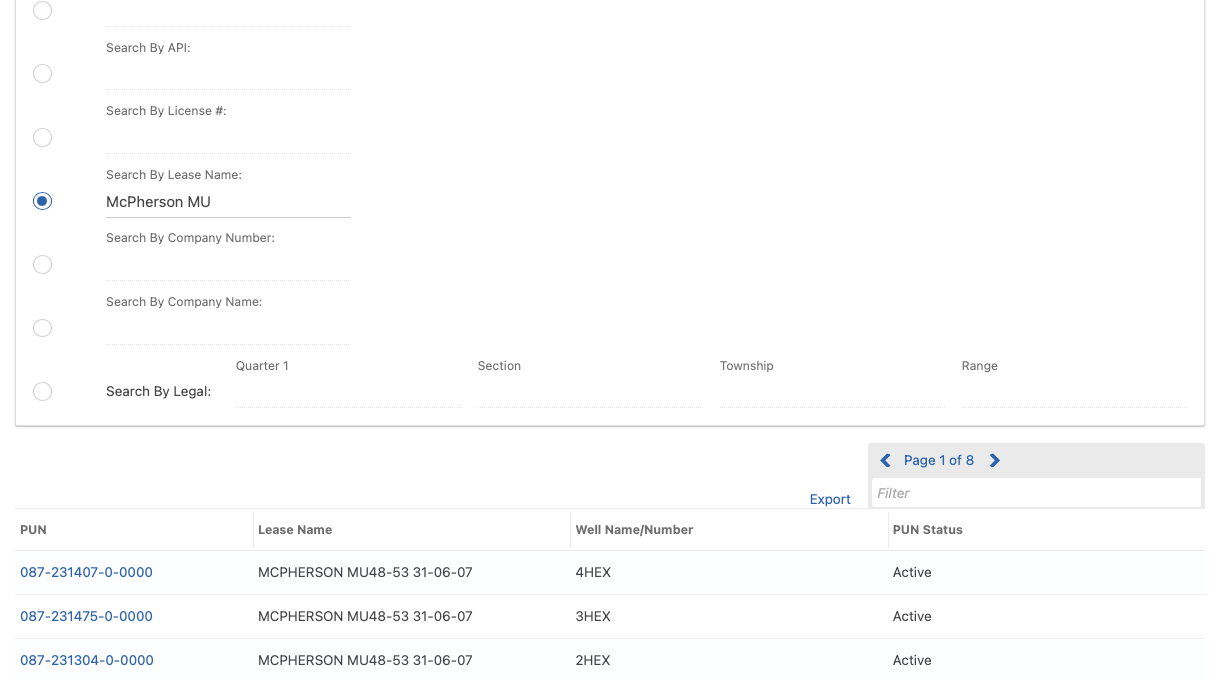Sort by the Lease Name column header

pyautogui.click(x=295, y=530)
